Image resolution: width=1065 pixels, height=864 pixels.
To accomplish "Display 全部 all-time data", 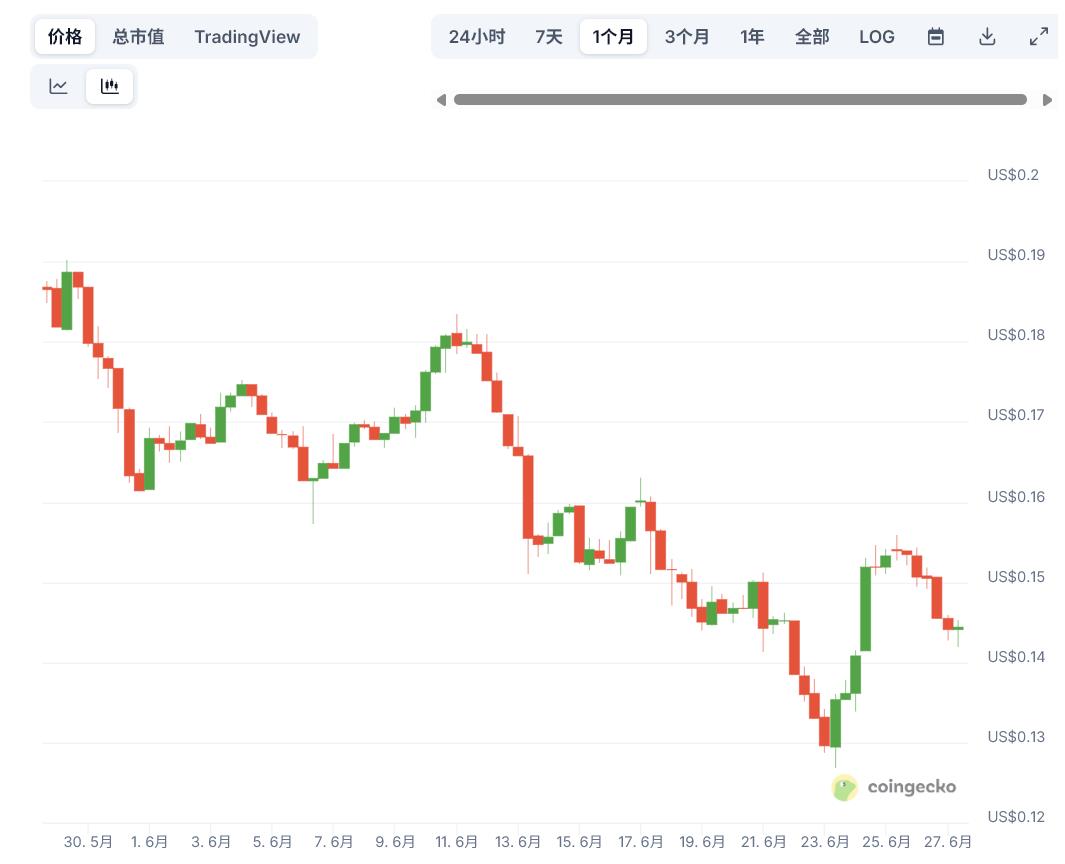I will (x=812, y=37).
